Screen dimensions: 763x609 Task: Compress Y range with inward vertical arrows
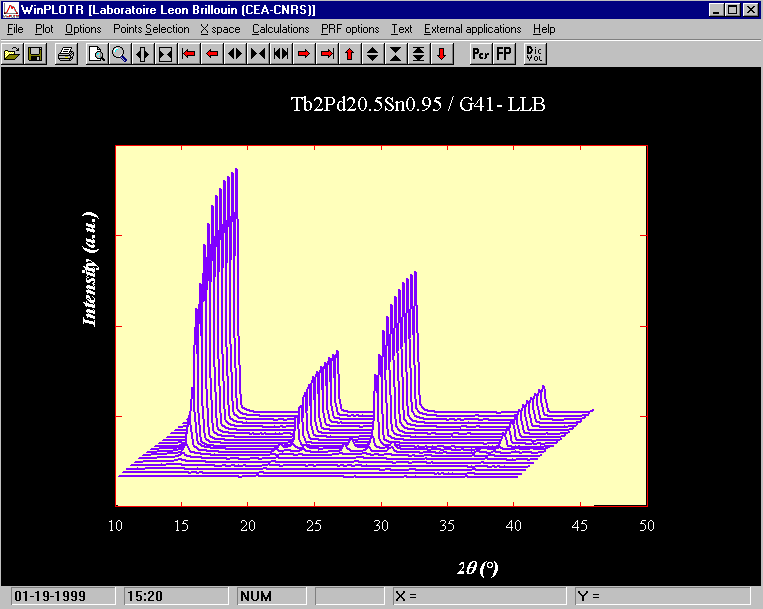[x=396, y=54]
